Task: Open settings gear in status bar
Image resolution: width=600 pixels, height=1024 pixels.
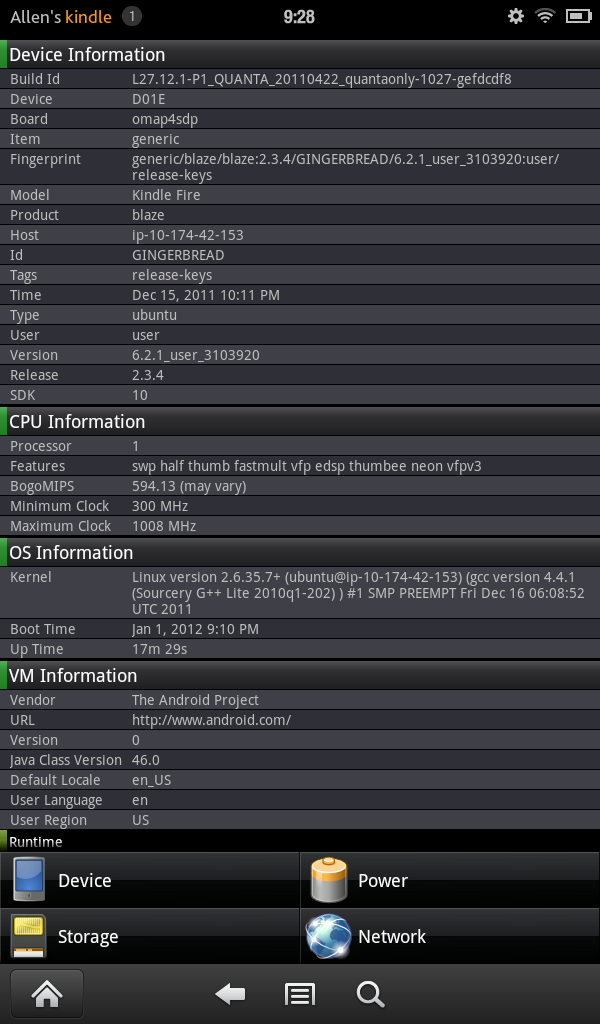Action: pyautogui.click(x=516, y=16)
